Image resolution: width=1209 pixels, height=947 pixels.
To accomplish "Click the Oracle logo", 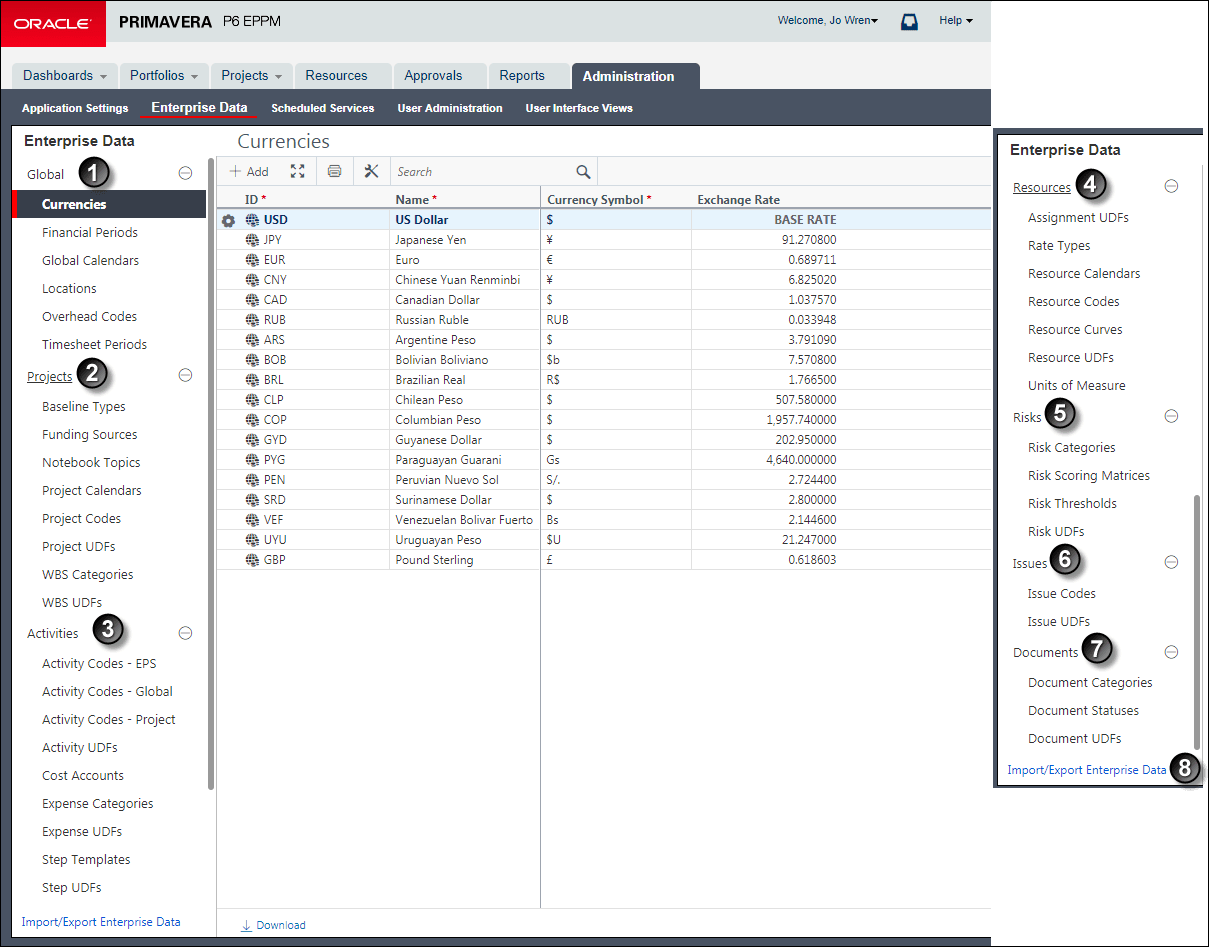I will 53,23.
